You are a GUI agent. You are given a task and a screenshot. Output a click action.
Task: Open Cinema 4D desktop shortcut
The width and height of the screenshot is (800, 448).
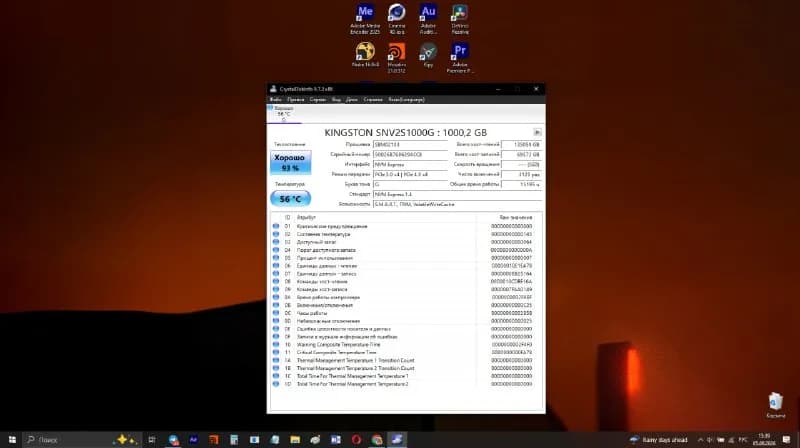396,19
